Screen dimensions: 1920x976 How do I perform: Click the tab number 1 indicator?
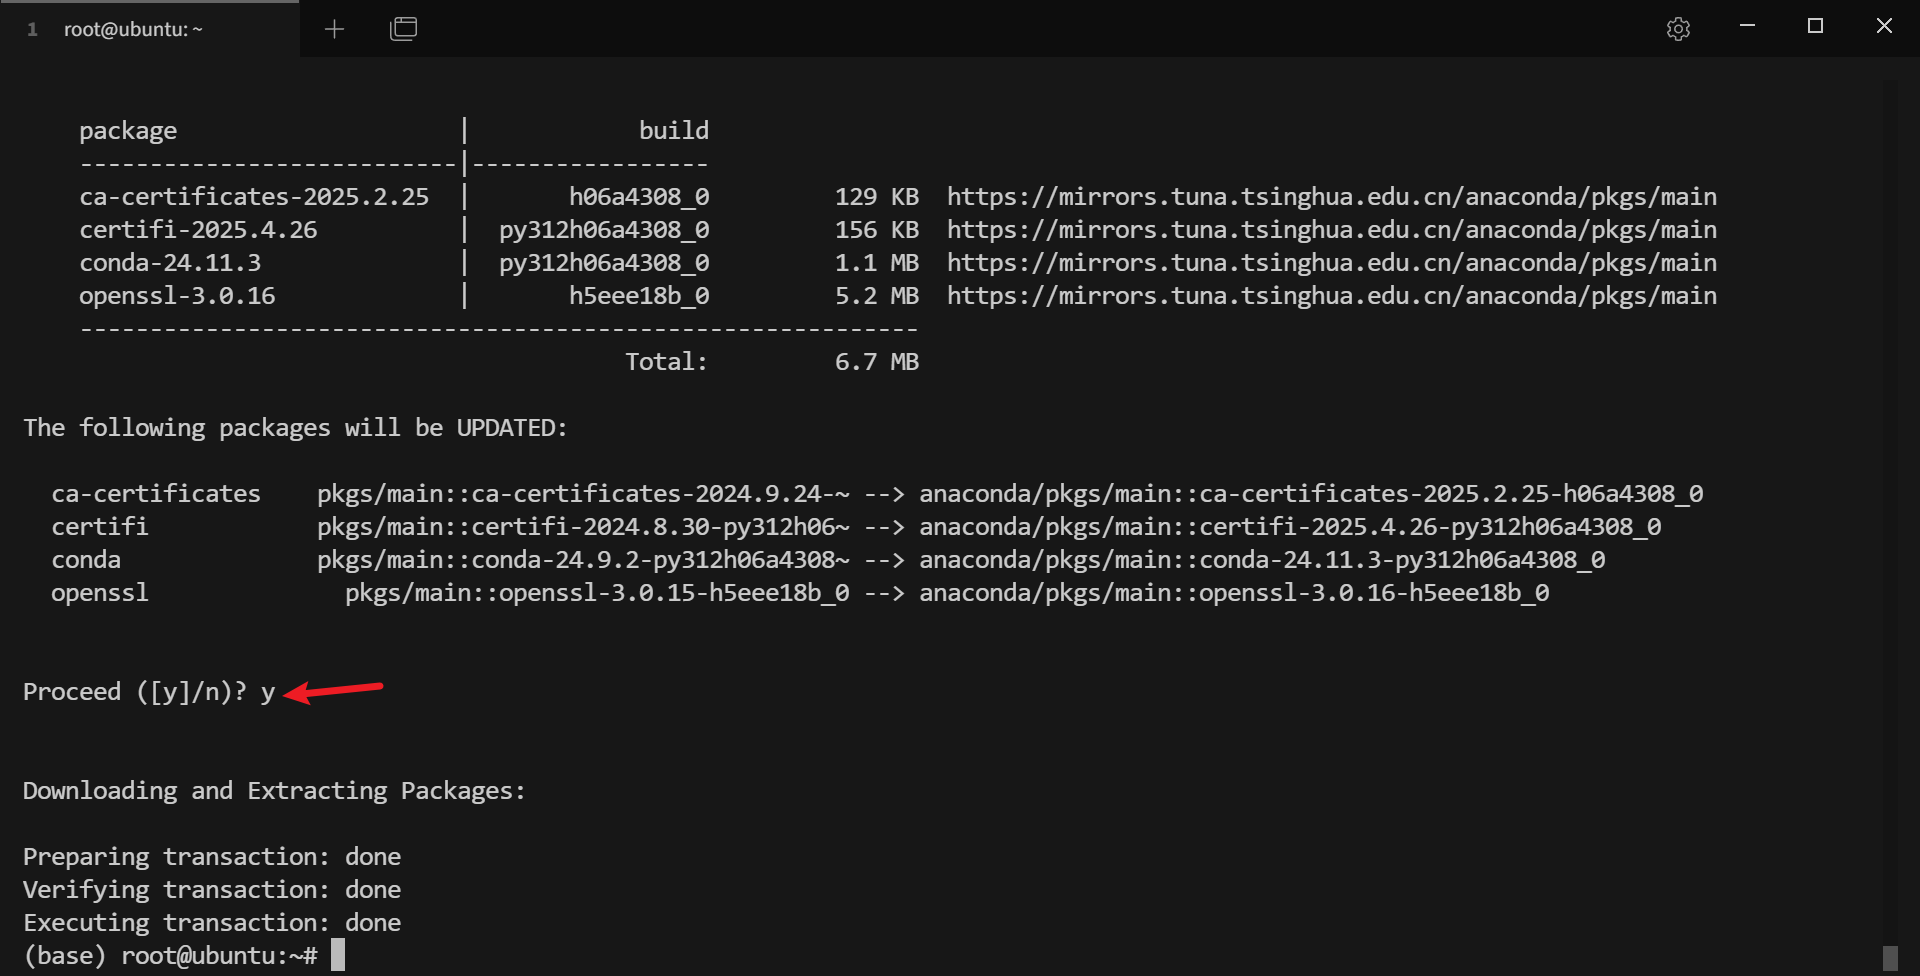click(33, 29)
